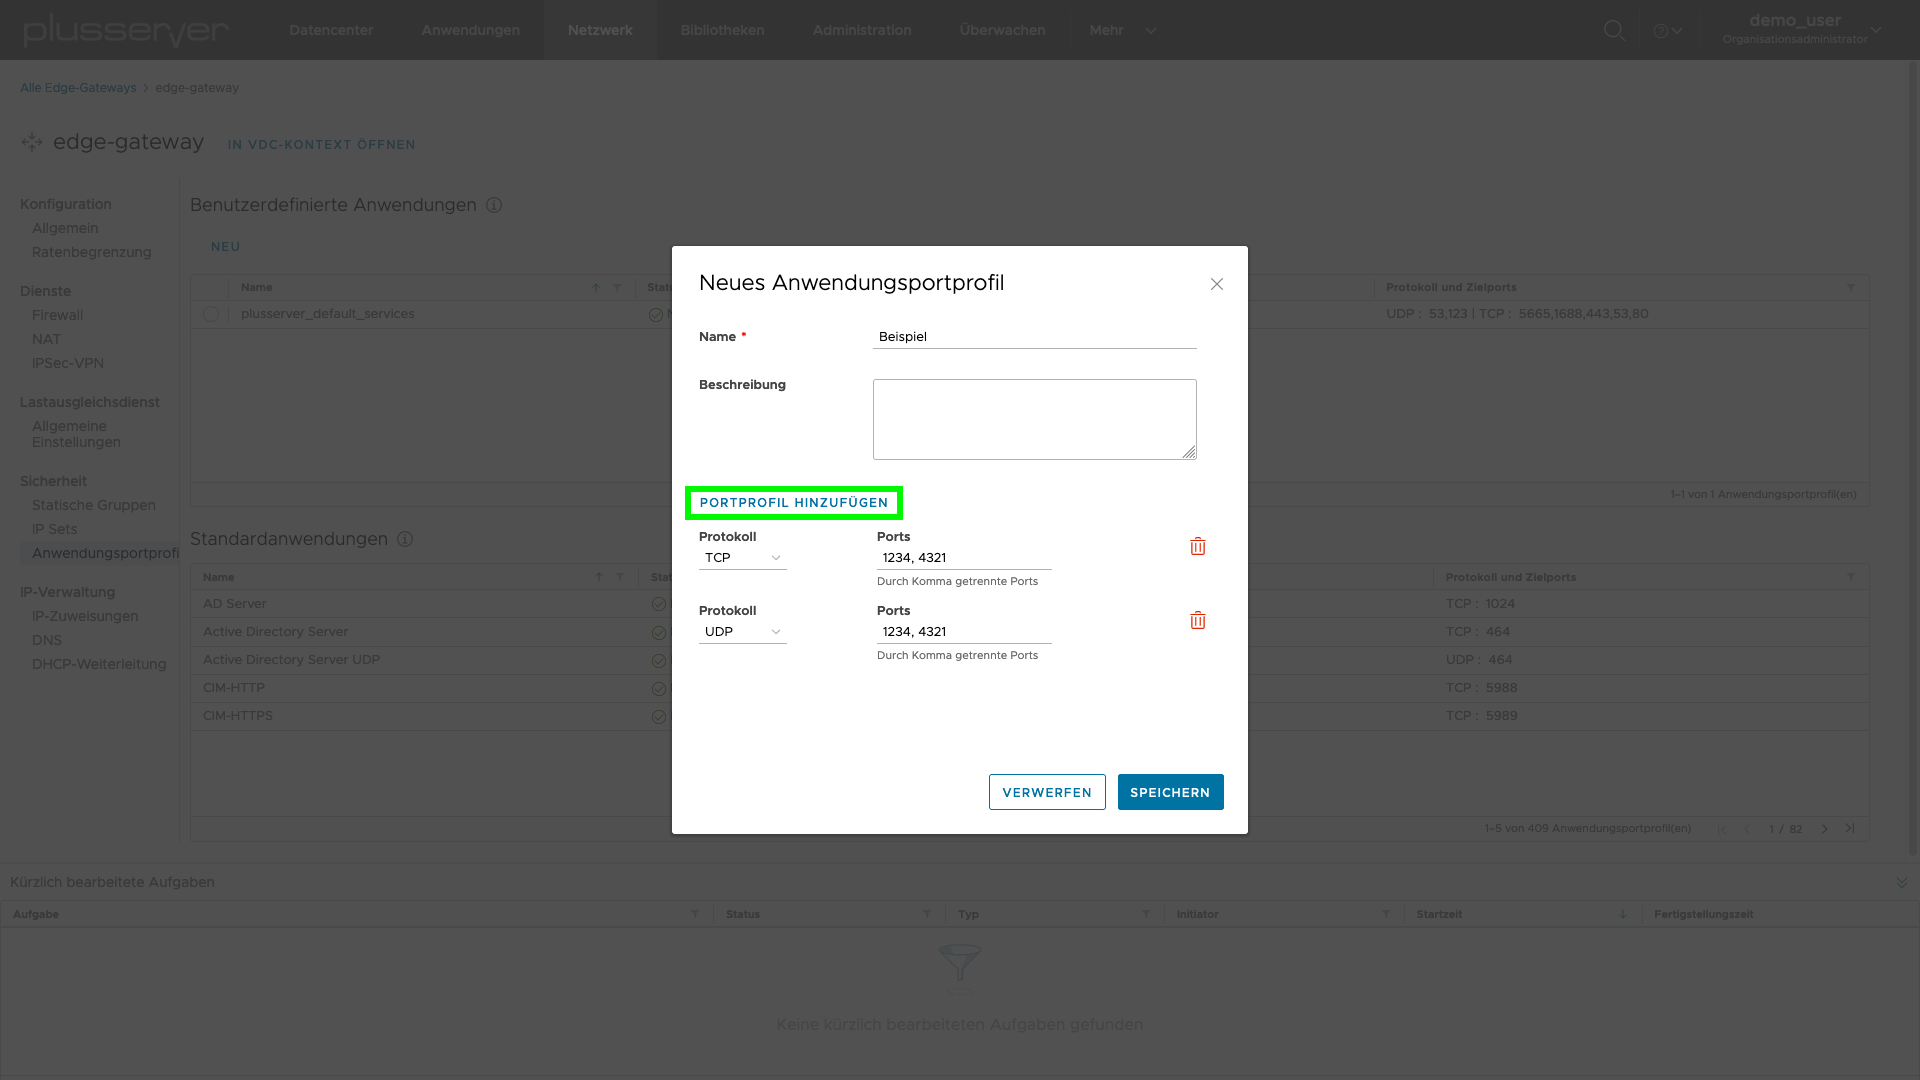
Task: Open the demo_user account menu
Action: click(x=1802, y=30)
